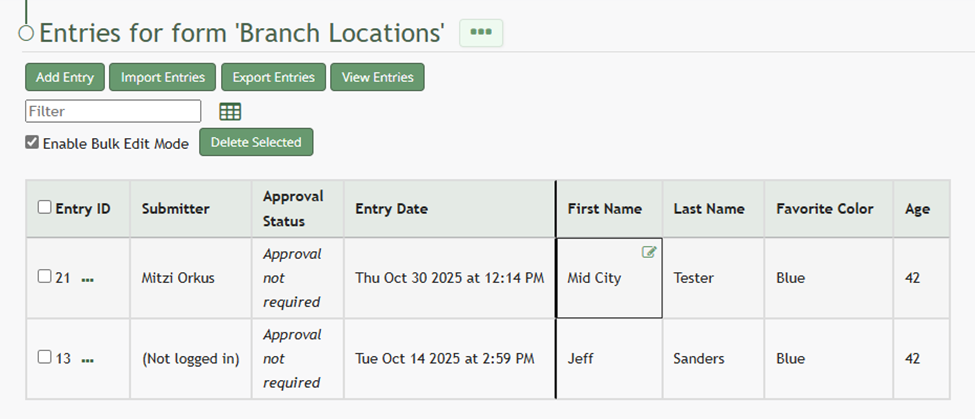Expand the heading's three-dot options menu

(481, 33)
